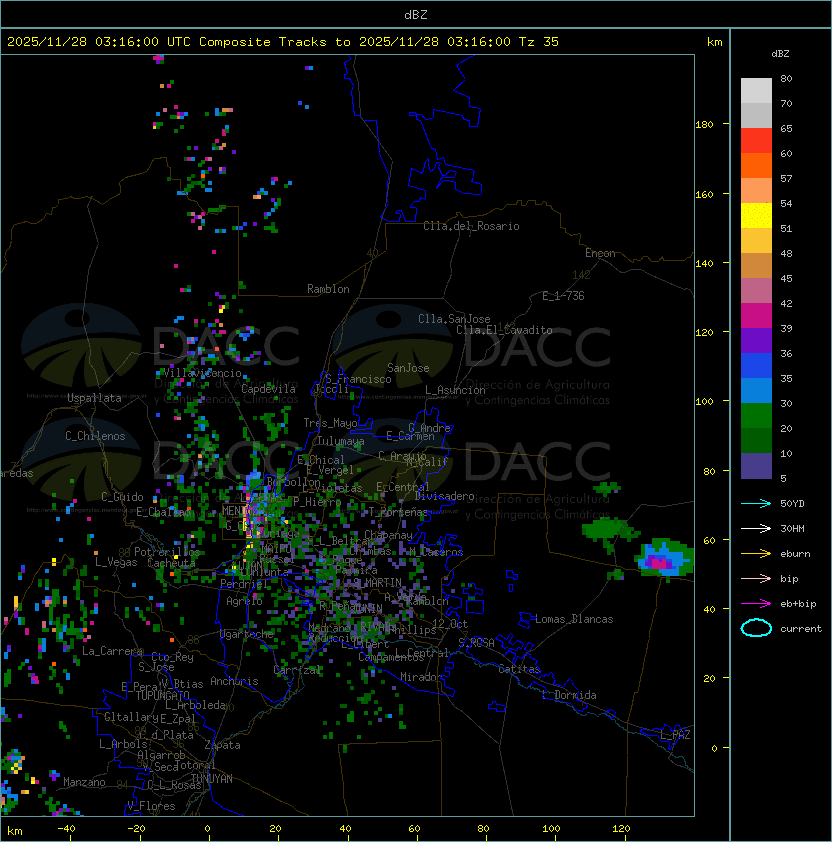Click the 'Tres_Mayo' map label
The height and width of the screenshot is (842, 832).
click(330, 423)
